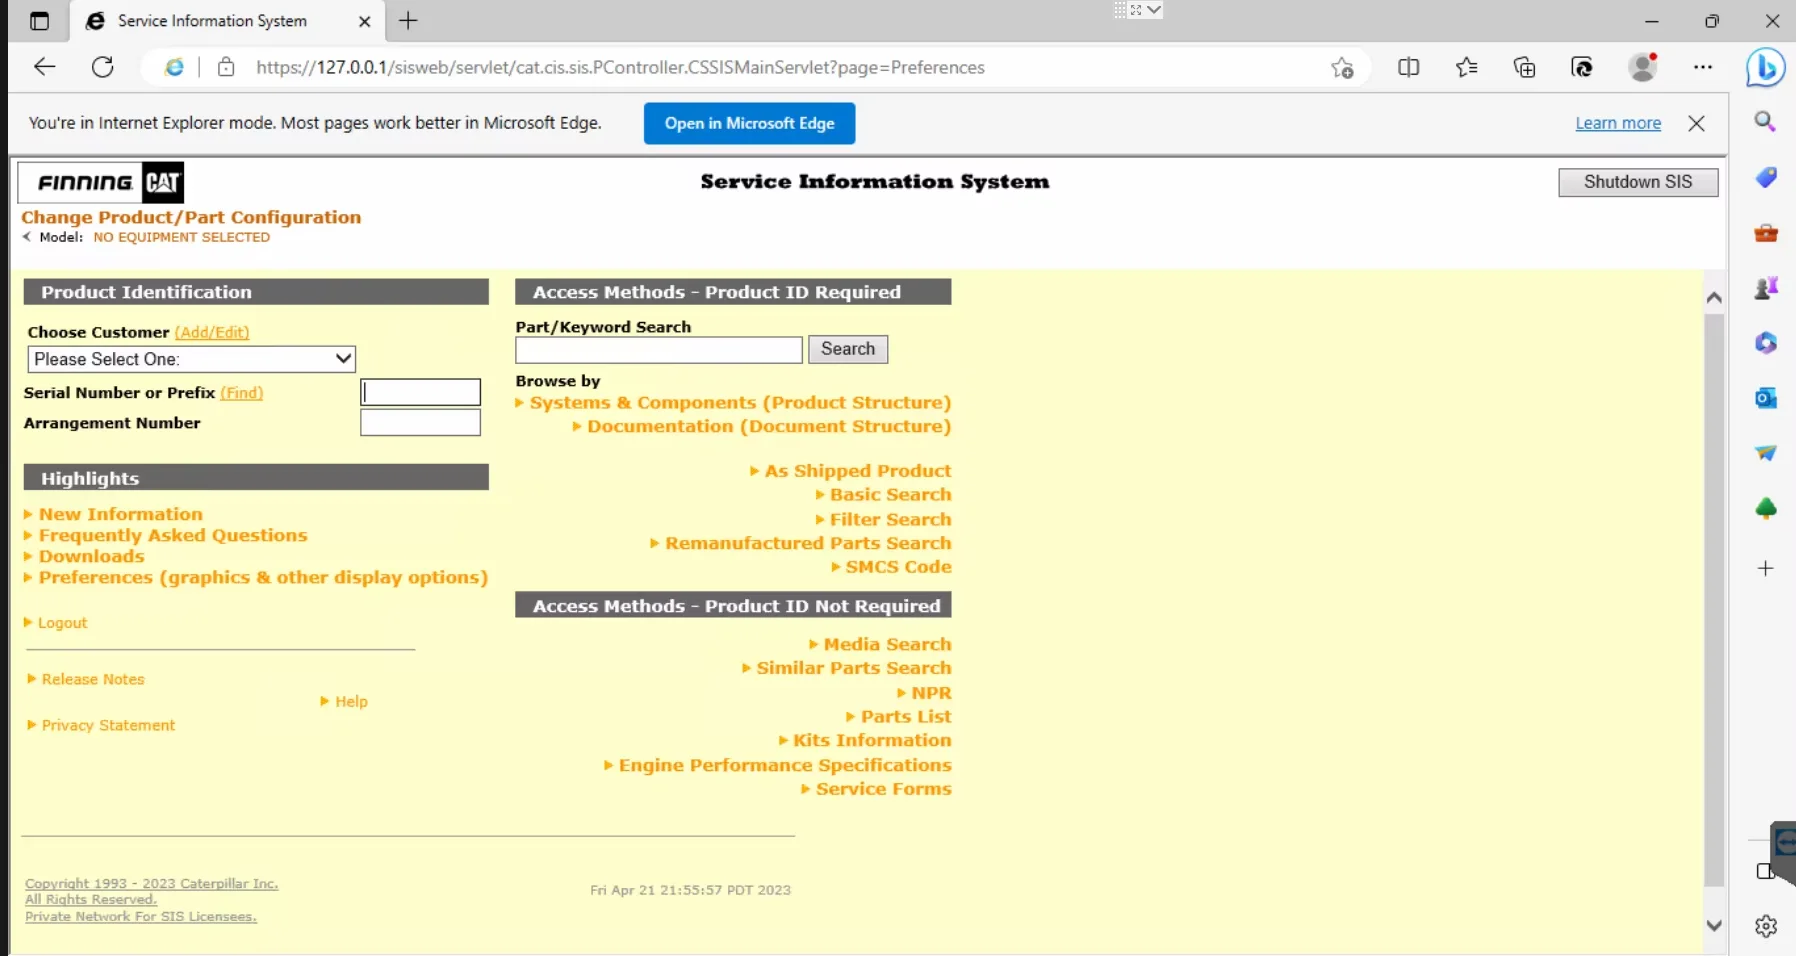This screenshot has width=1796, height=956.
Task: Open the Favorites star list icon
Action: pyautogui.click(x=1466, y=67)
